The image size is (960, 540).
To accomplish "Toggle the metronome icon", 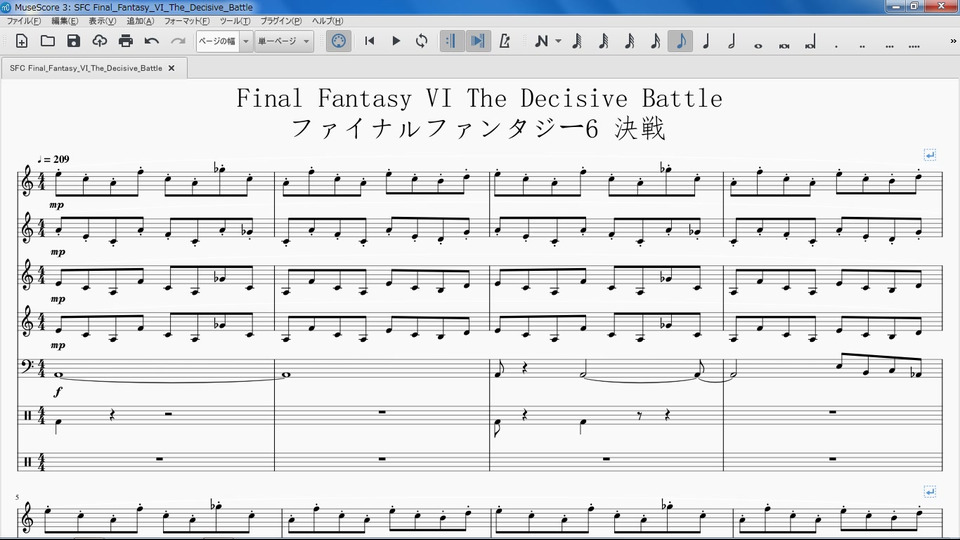I will [504, 41].
